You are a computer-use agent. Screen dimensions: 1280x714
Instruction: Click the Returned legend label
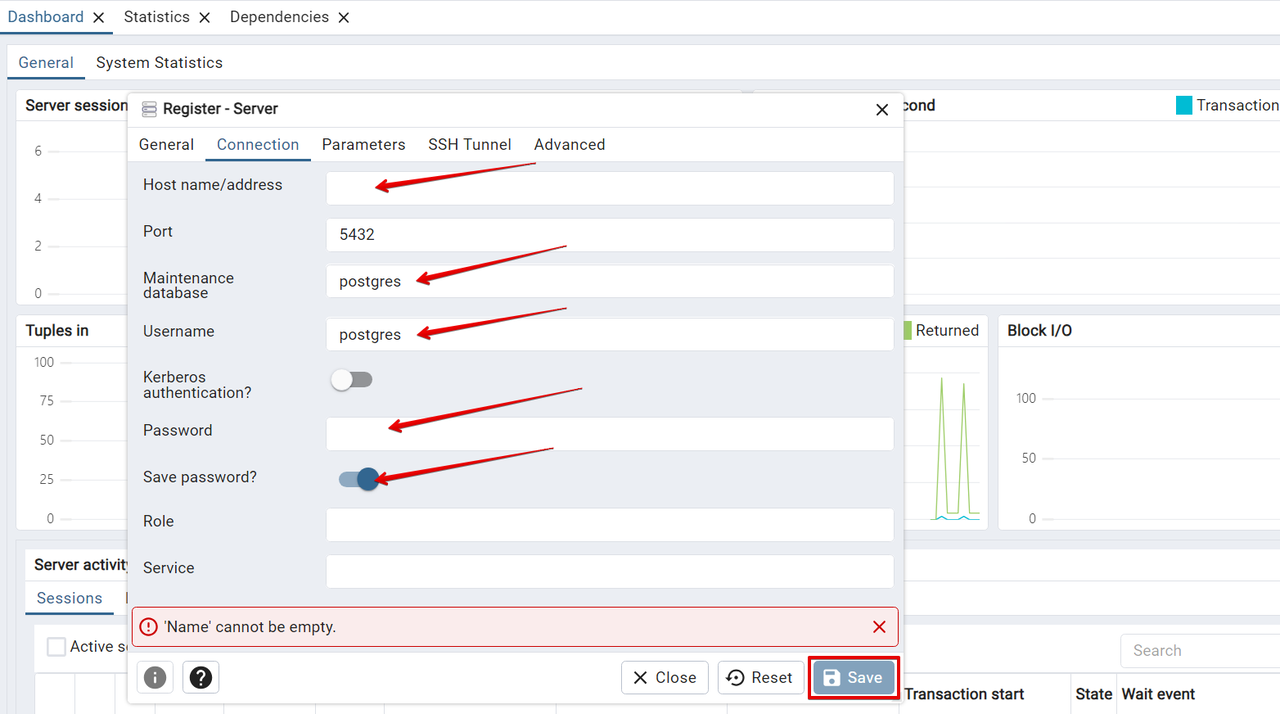coord(947,330)
